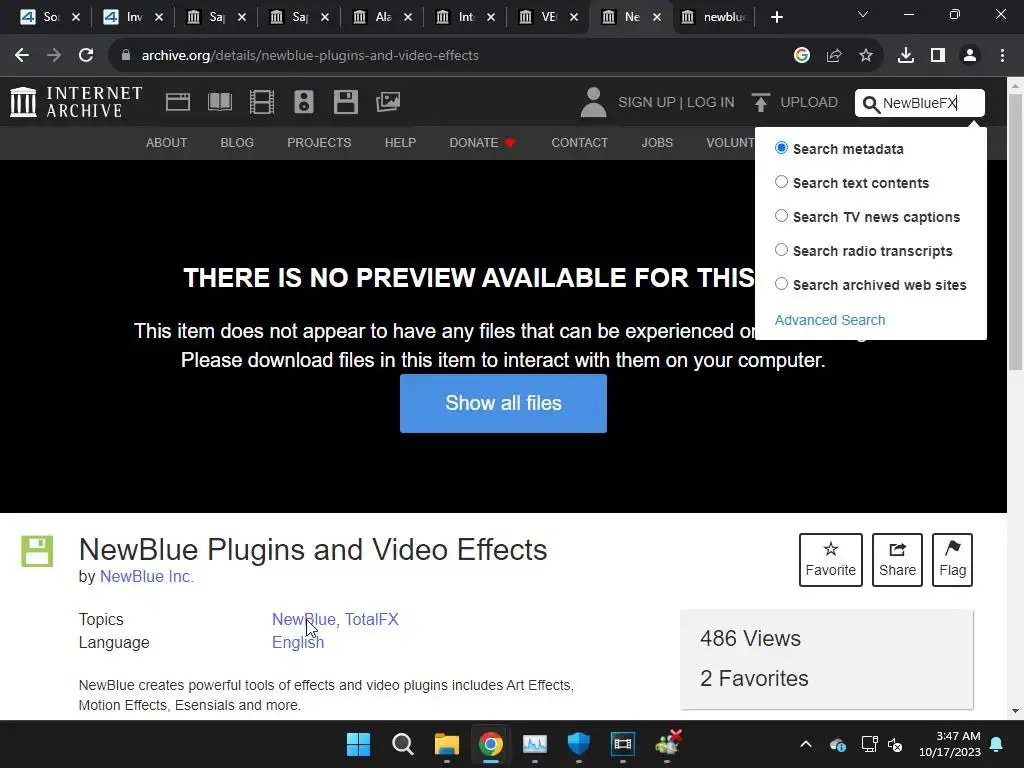This screenshot has height=768, width=1024.
Task: View site information lock icon
Action: (126, 56)
